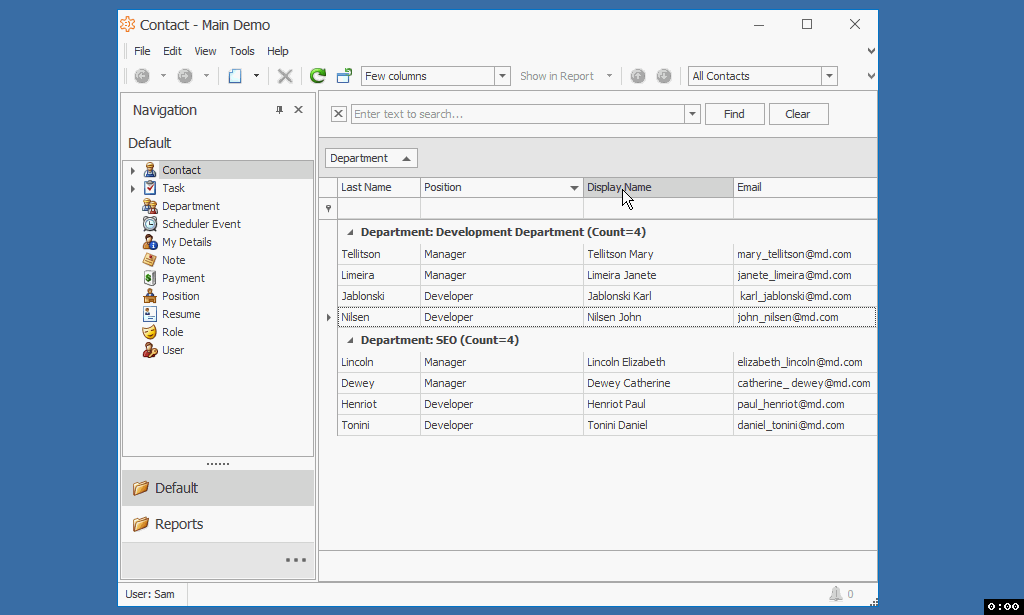Sort by the Last Name column header
This screenshot has height=615, width=1024.
pos(379,187)
